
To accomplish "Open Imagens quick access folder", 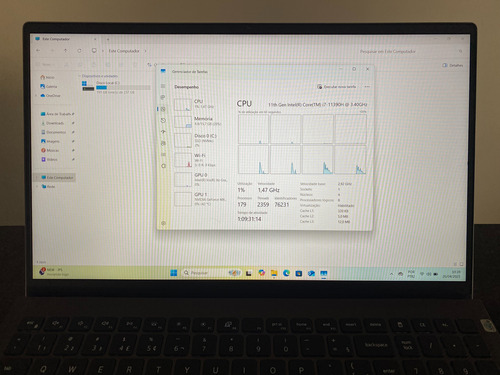I will (x=51, y=141).
